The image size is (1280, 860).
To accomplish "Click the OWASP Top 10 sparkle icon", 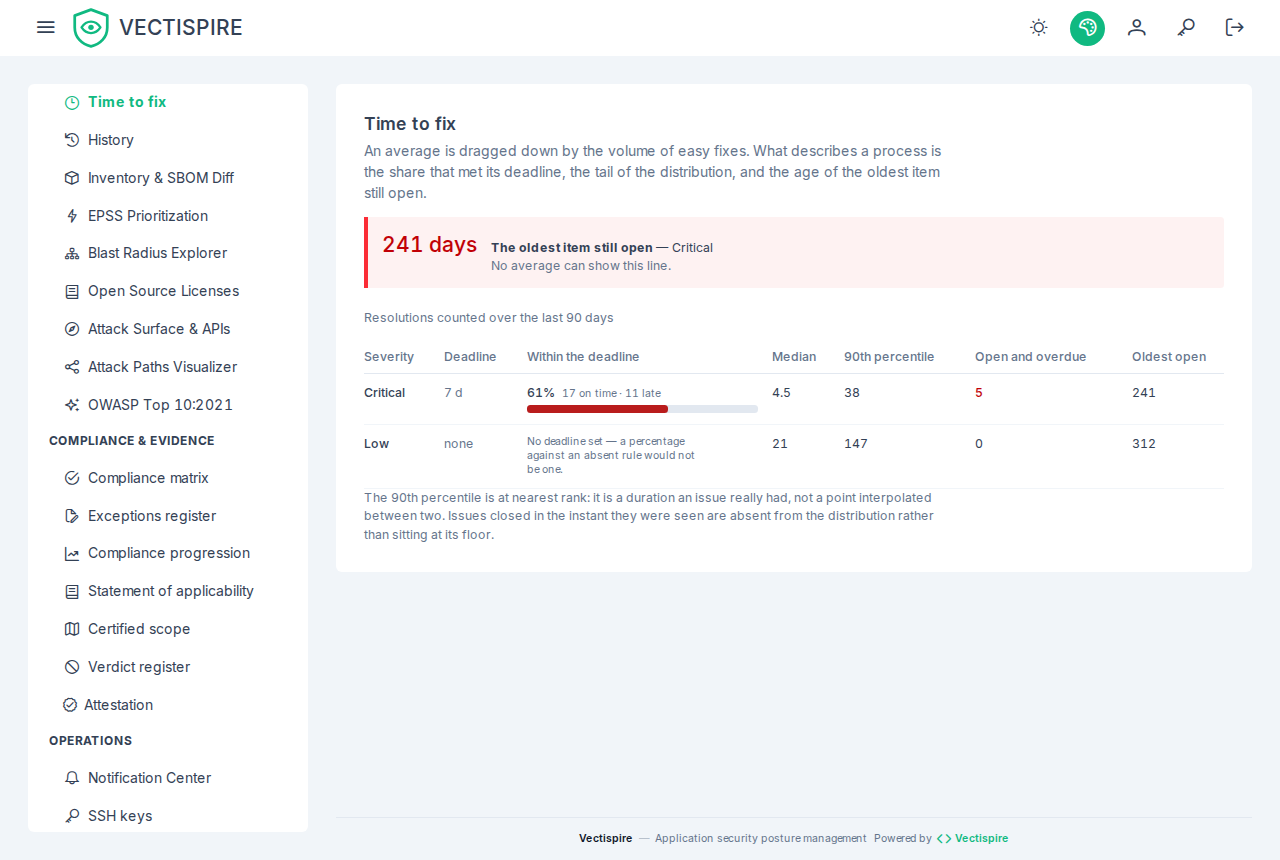I will click(72, 405).
